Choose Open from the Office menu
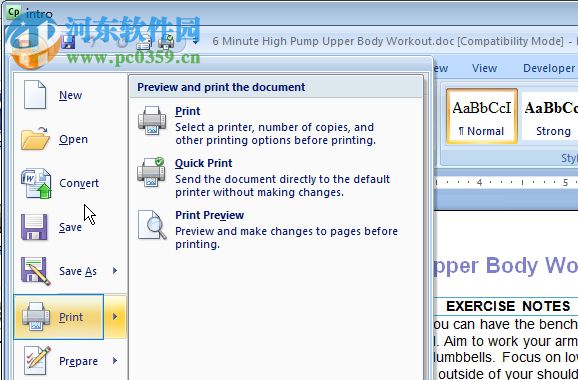 pos(70,139)
